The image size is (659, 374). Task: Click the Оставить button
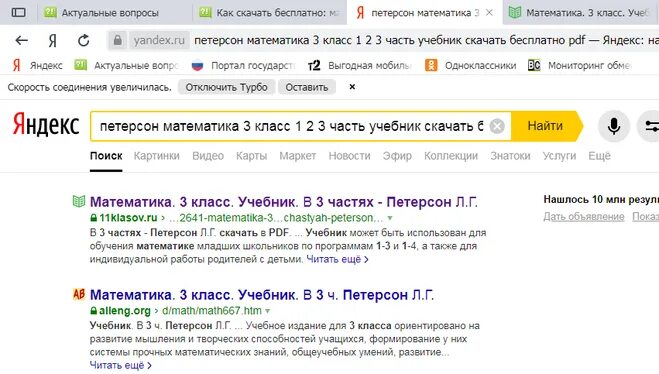(x=307, y=87)
